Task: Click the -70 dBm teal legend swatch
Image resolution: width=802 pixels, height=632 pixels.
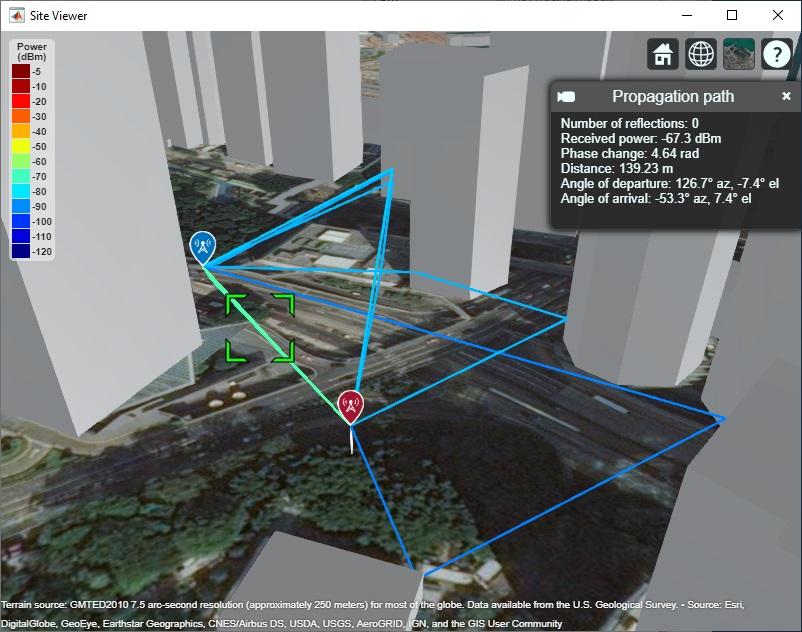Action: [21, 176]
